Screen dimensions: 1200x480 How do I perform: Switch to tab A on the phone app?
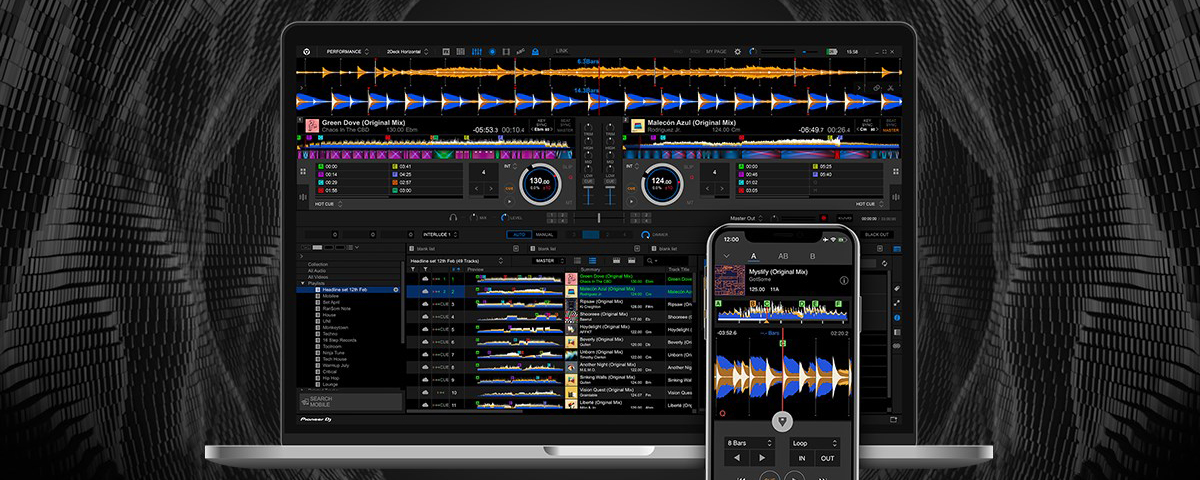753,256
